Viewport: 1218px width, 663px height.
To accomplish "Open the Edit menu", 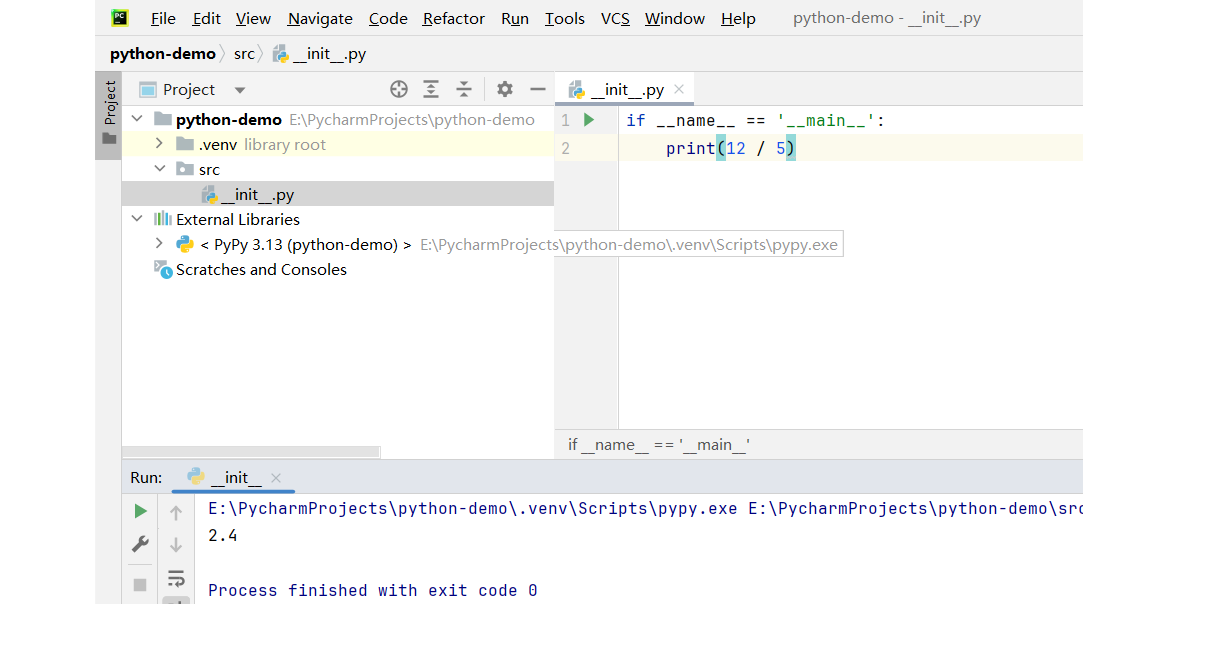I will (x=207, y=18).
